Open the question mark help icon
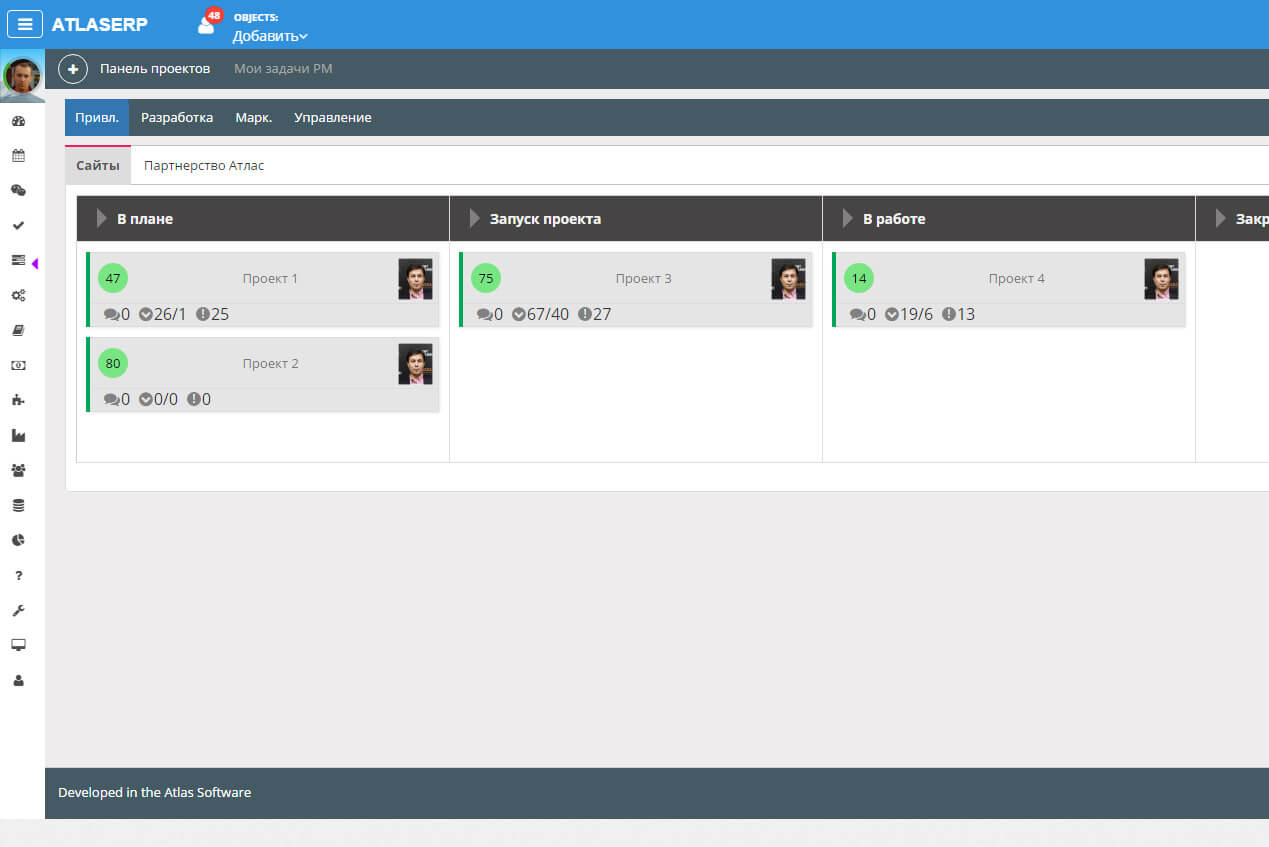This screenshot has width=1269, height=847. pyautogui.click(x=18, y=575)
